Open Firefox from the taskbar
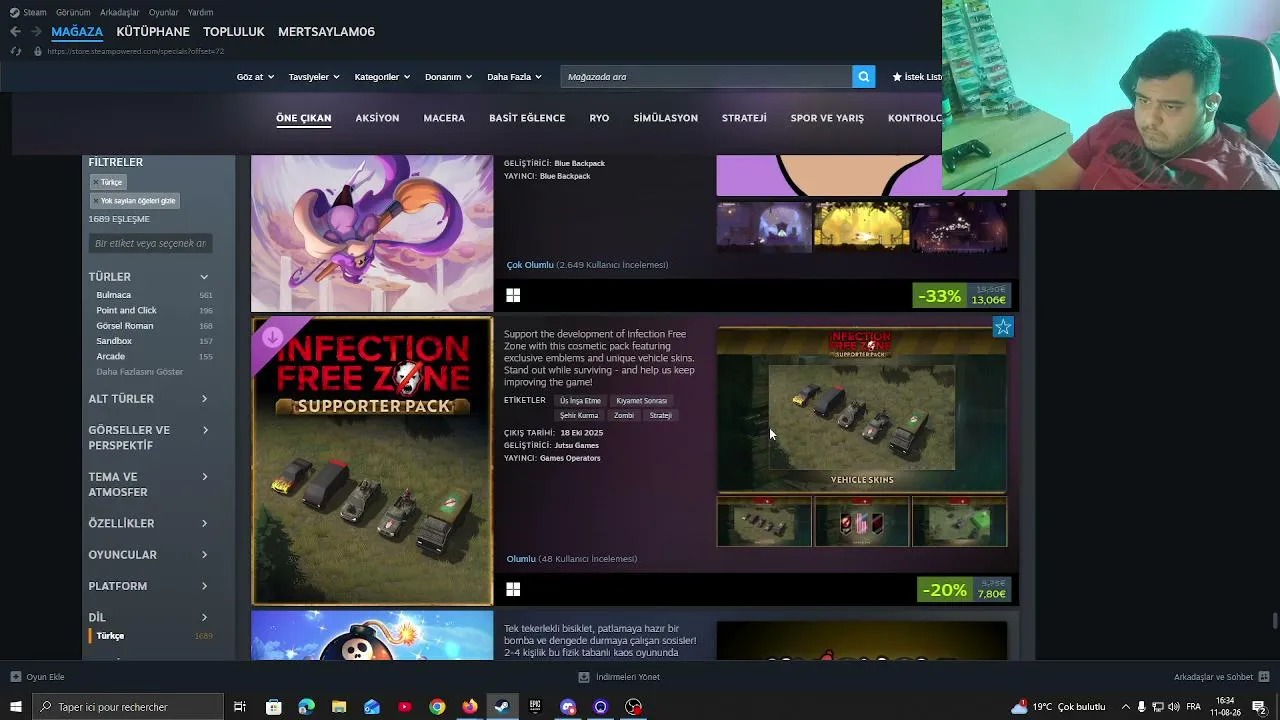Screen dimensions: 1280x720 470,707
